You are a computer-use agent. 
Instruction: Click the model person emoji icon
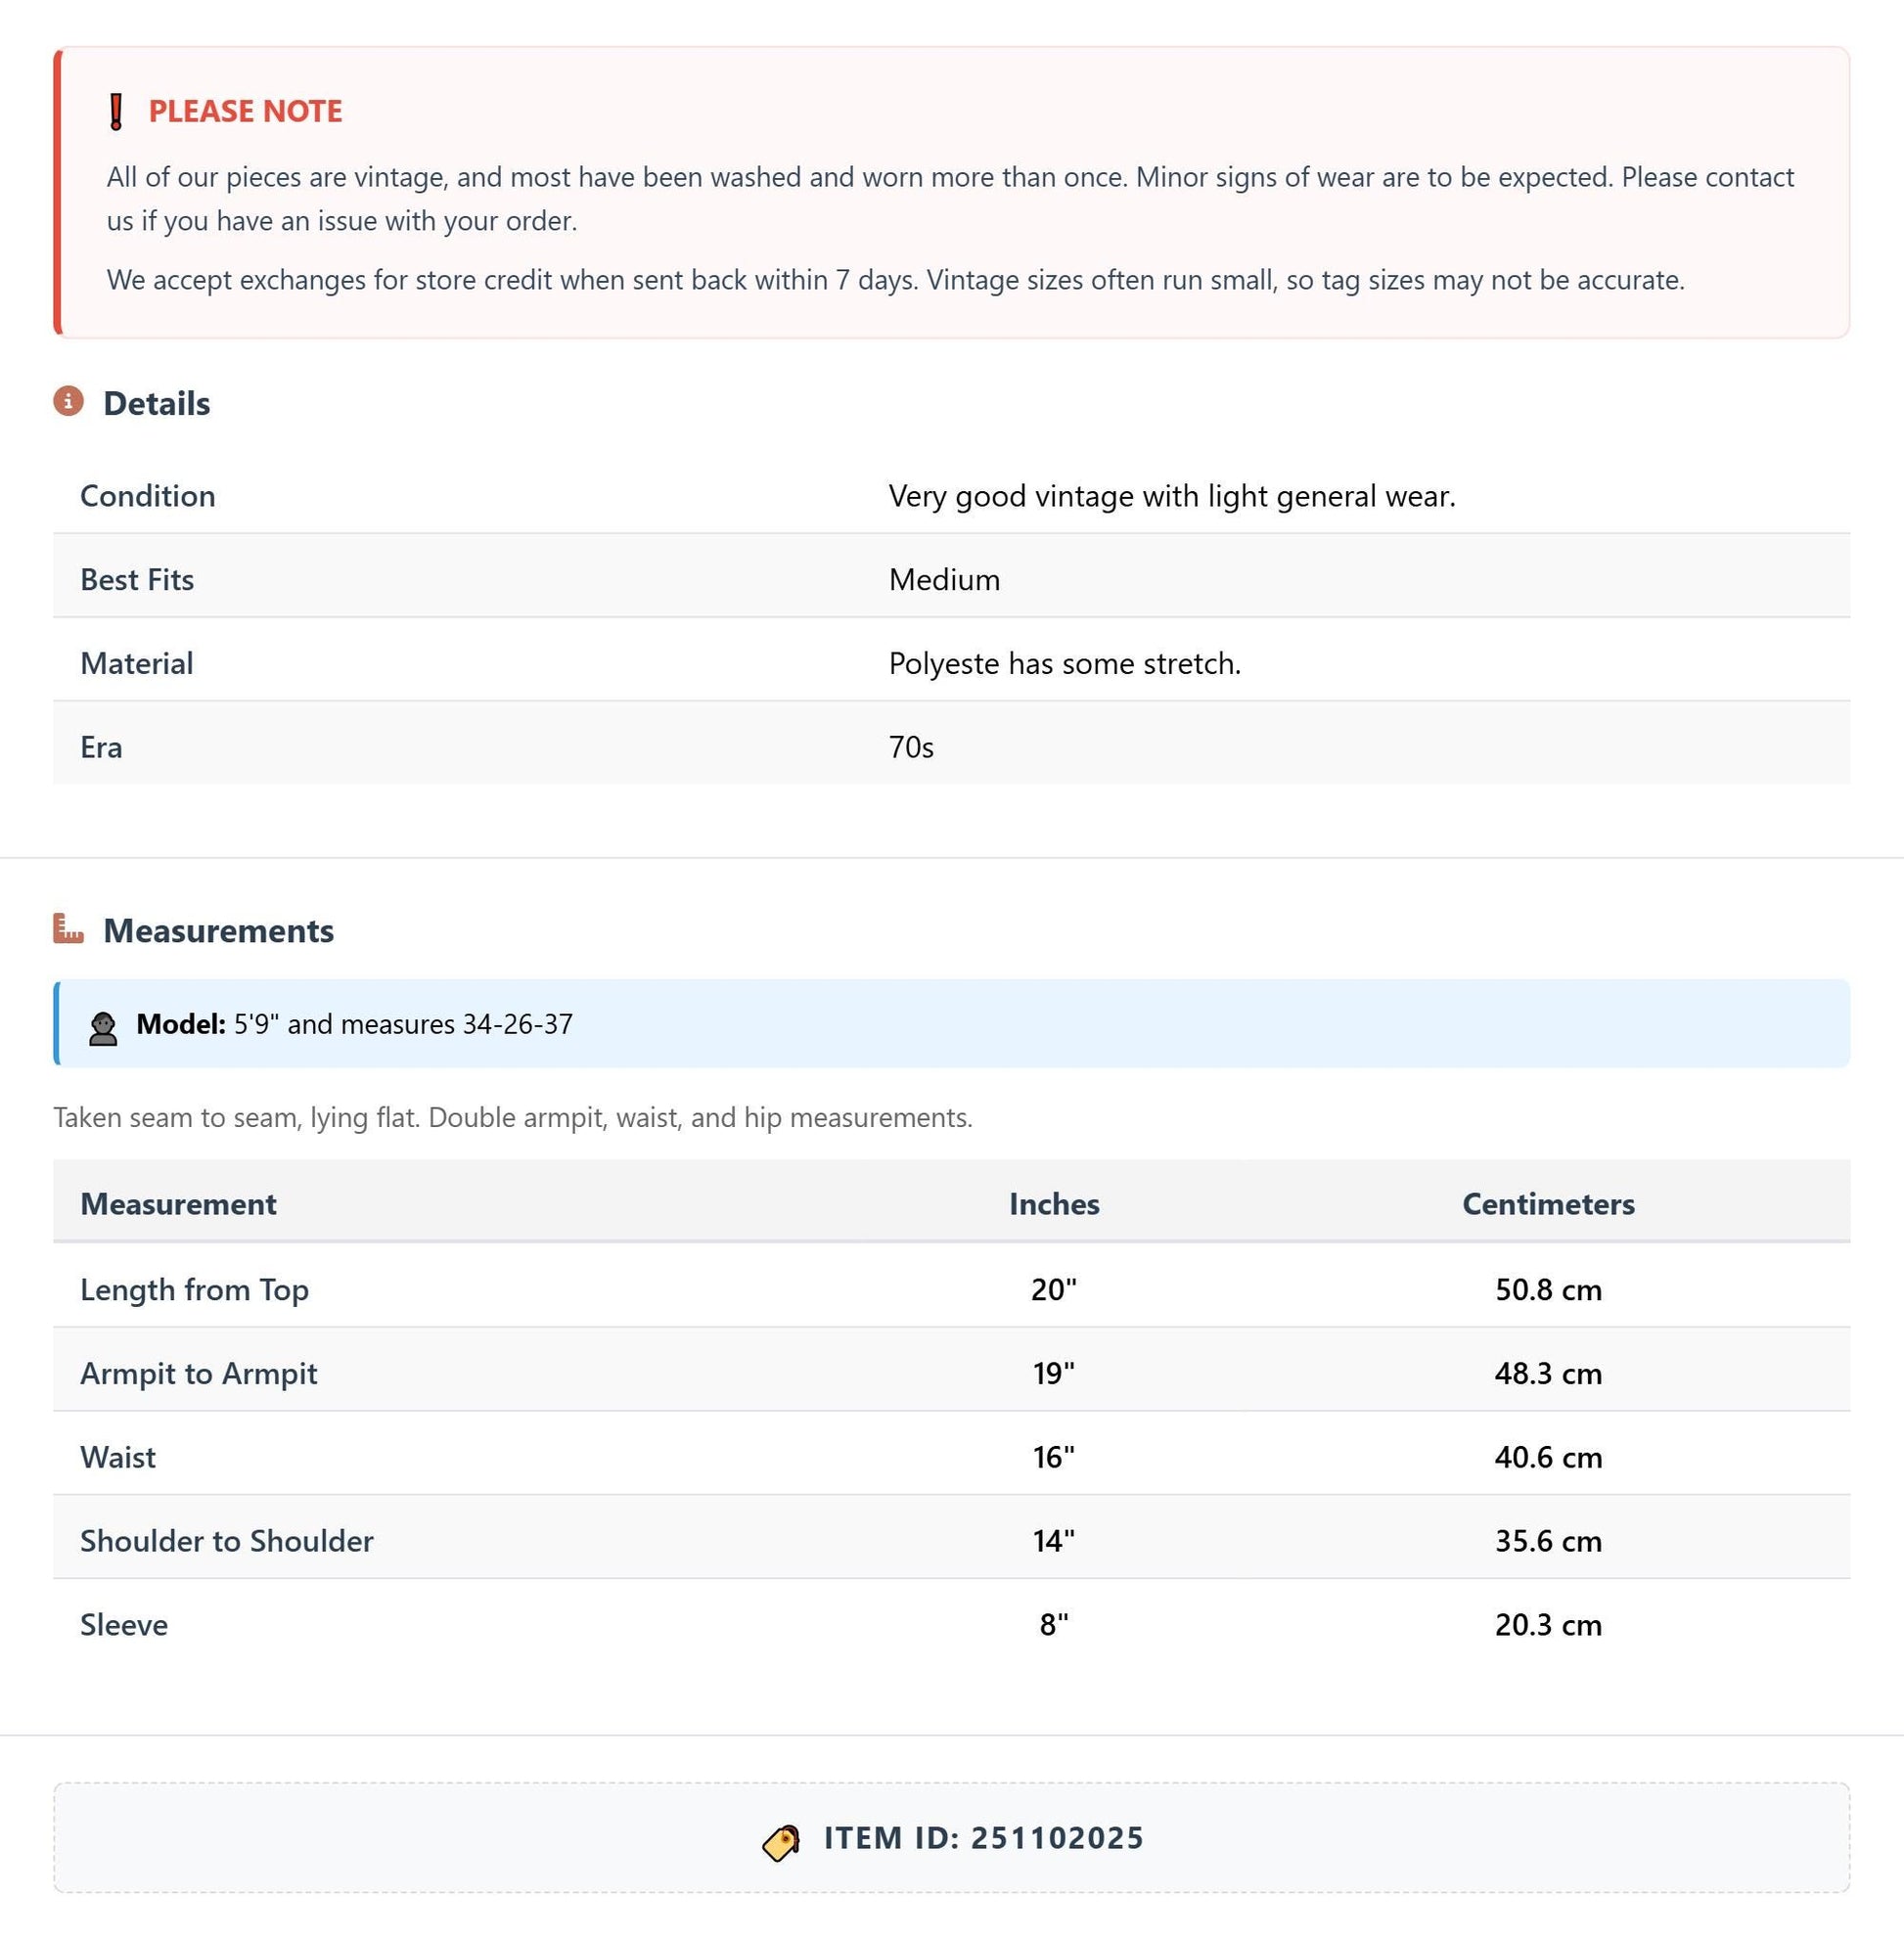pos(102,1027)
